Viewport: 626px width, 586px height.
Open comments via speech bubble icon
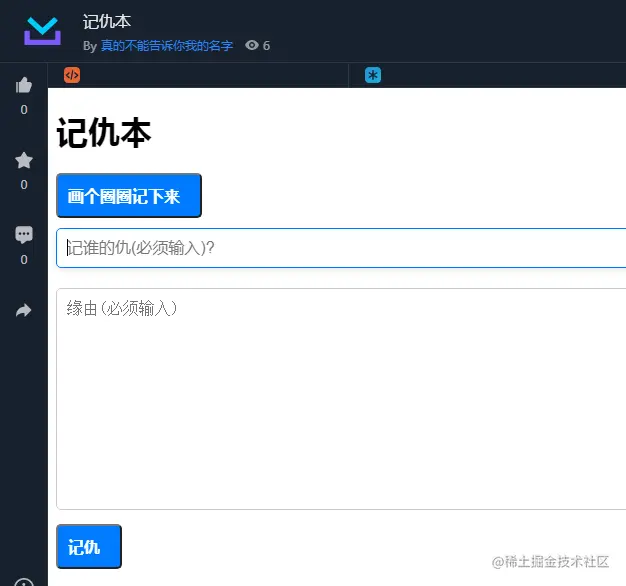[x=24, y=235]
